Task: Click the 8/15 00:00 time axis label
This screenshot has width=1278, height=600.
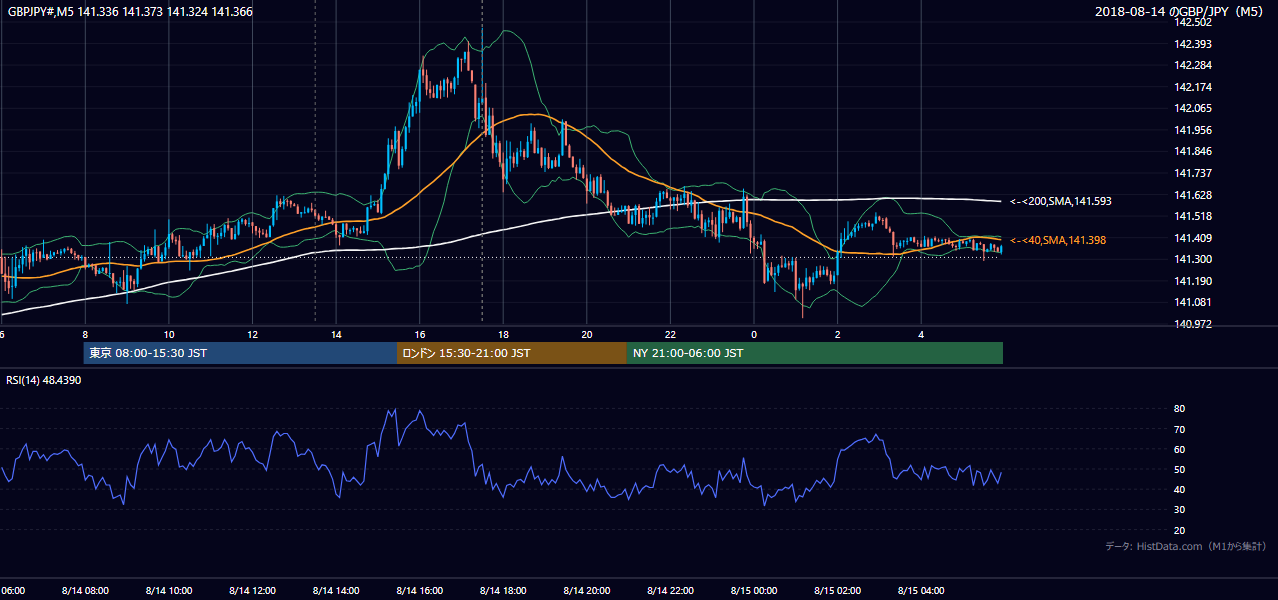Action: [x=754, y=591]
